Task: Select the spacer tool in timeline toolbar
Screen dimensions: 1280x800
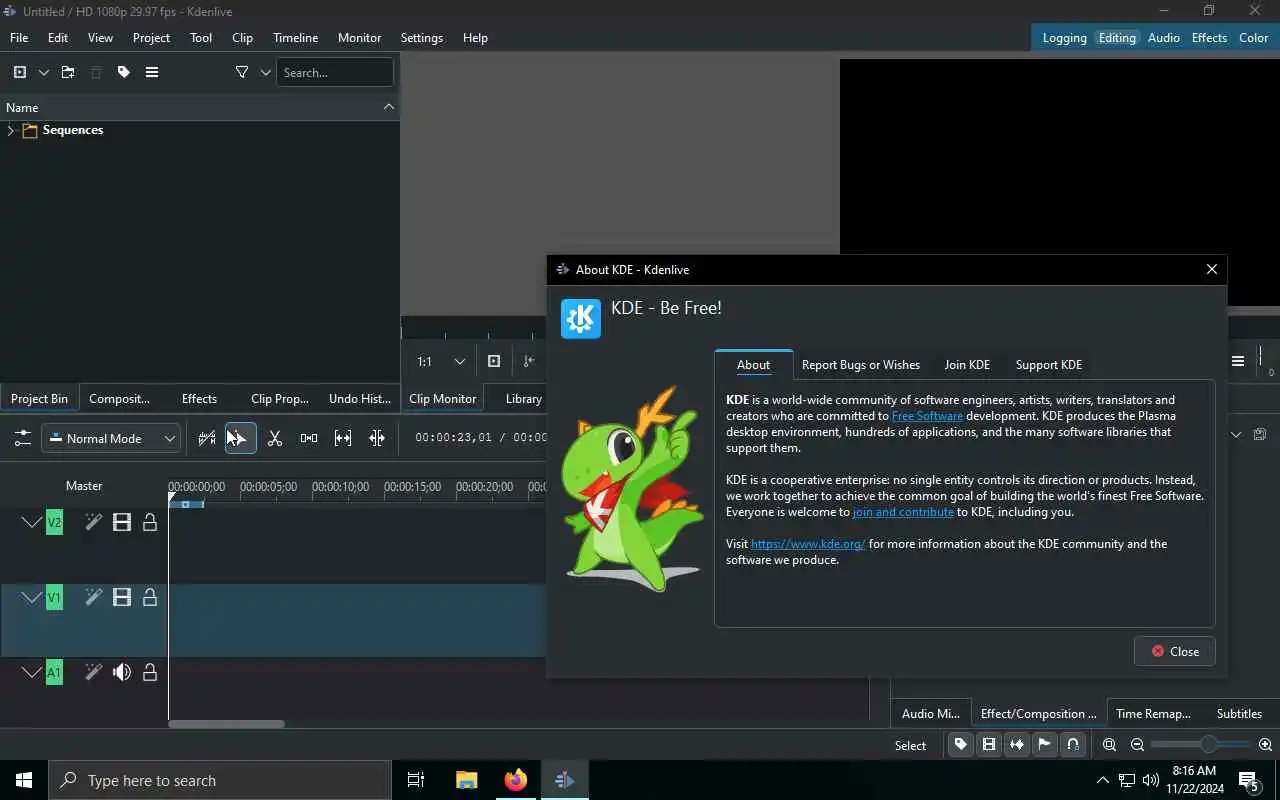Action: 309,438
